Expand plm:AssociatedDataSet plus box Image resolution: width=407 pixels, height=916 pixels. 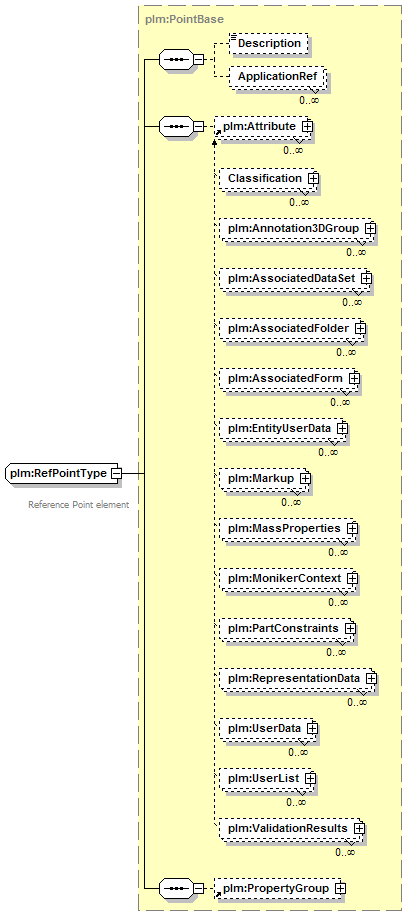(x=366, y=279)
